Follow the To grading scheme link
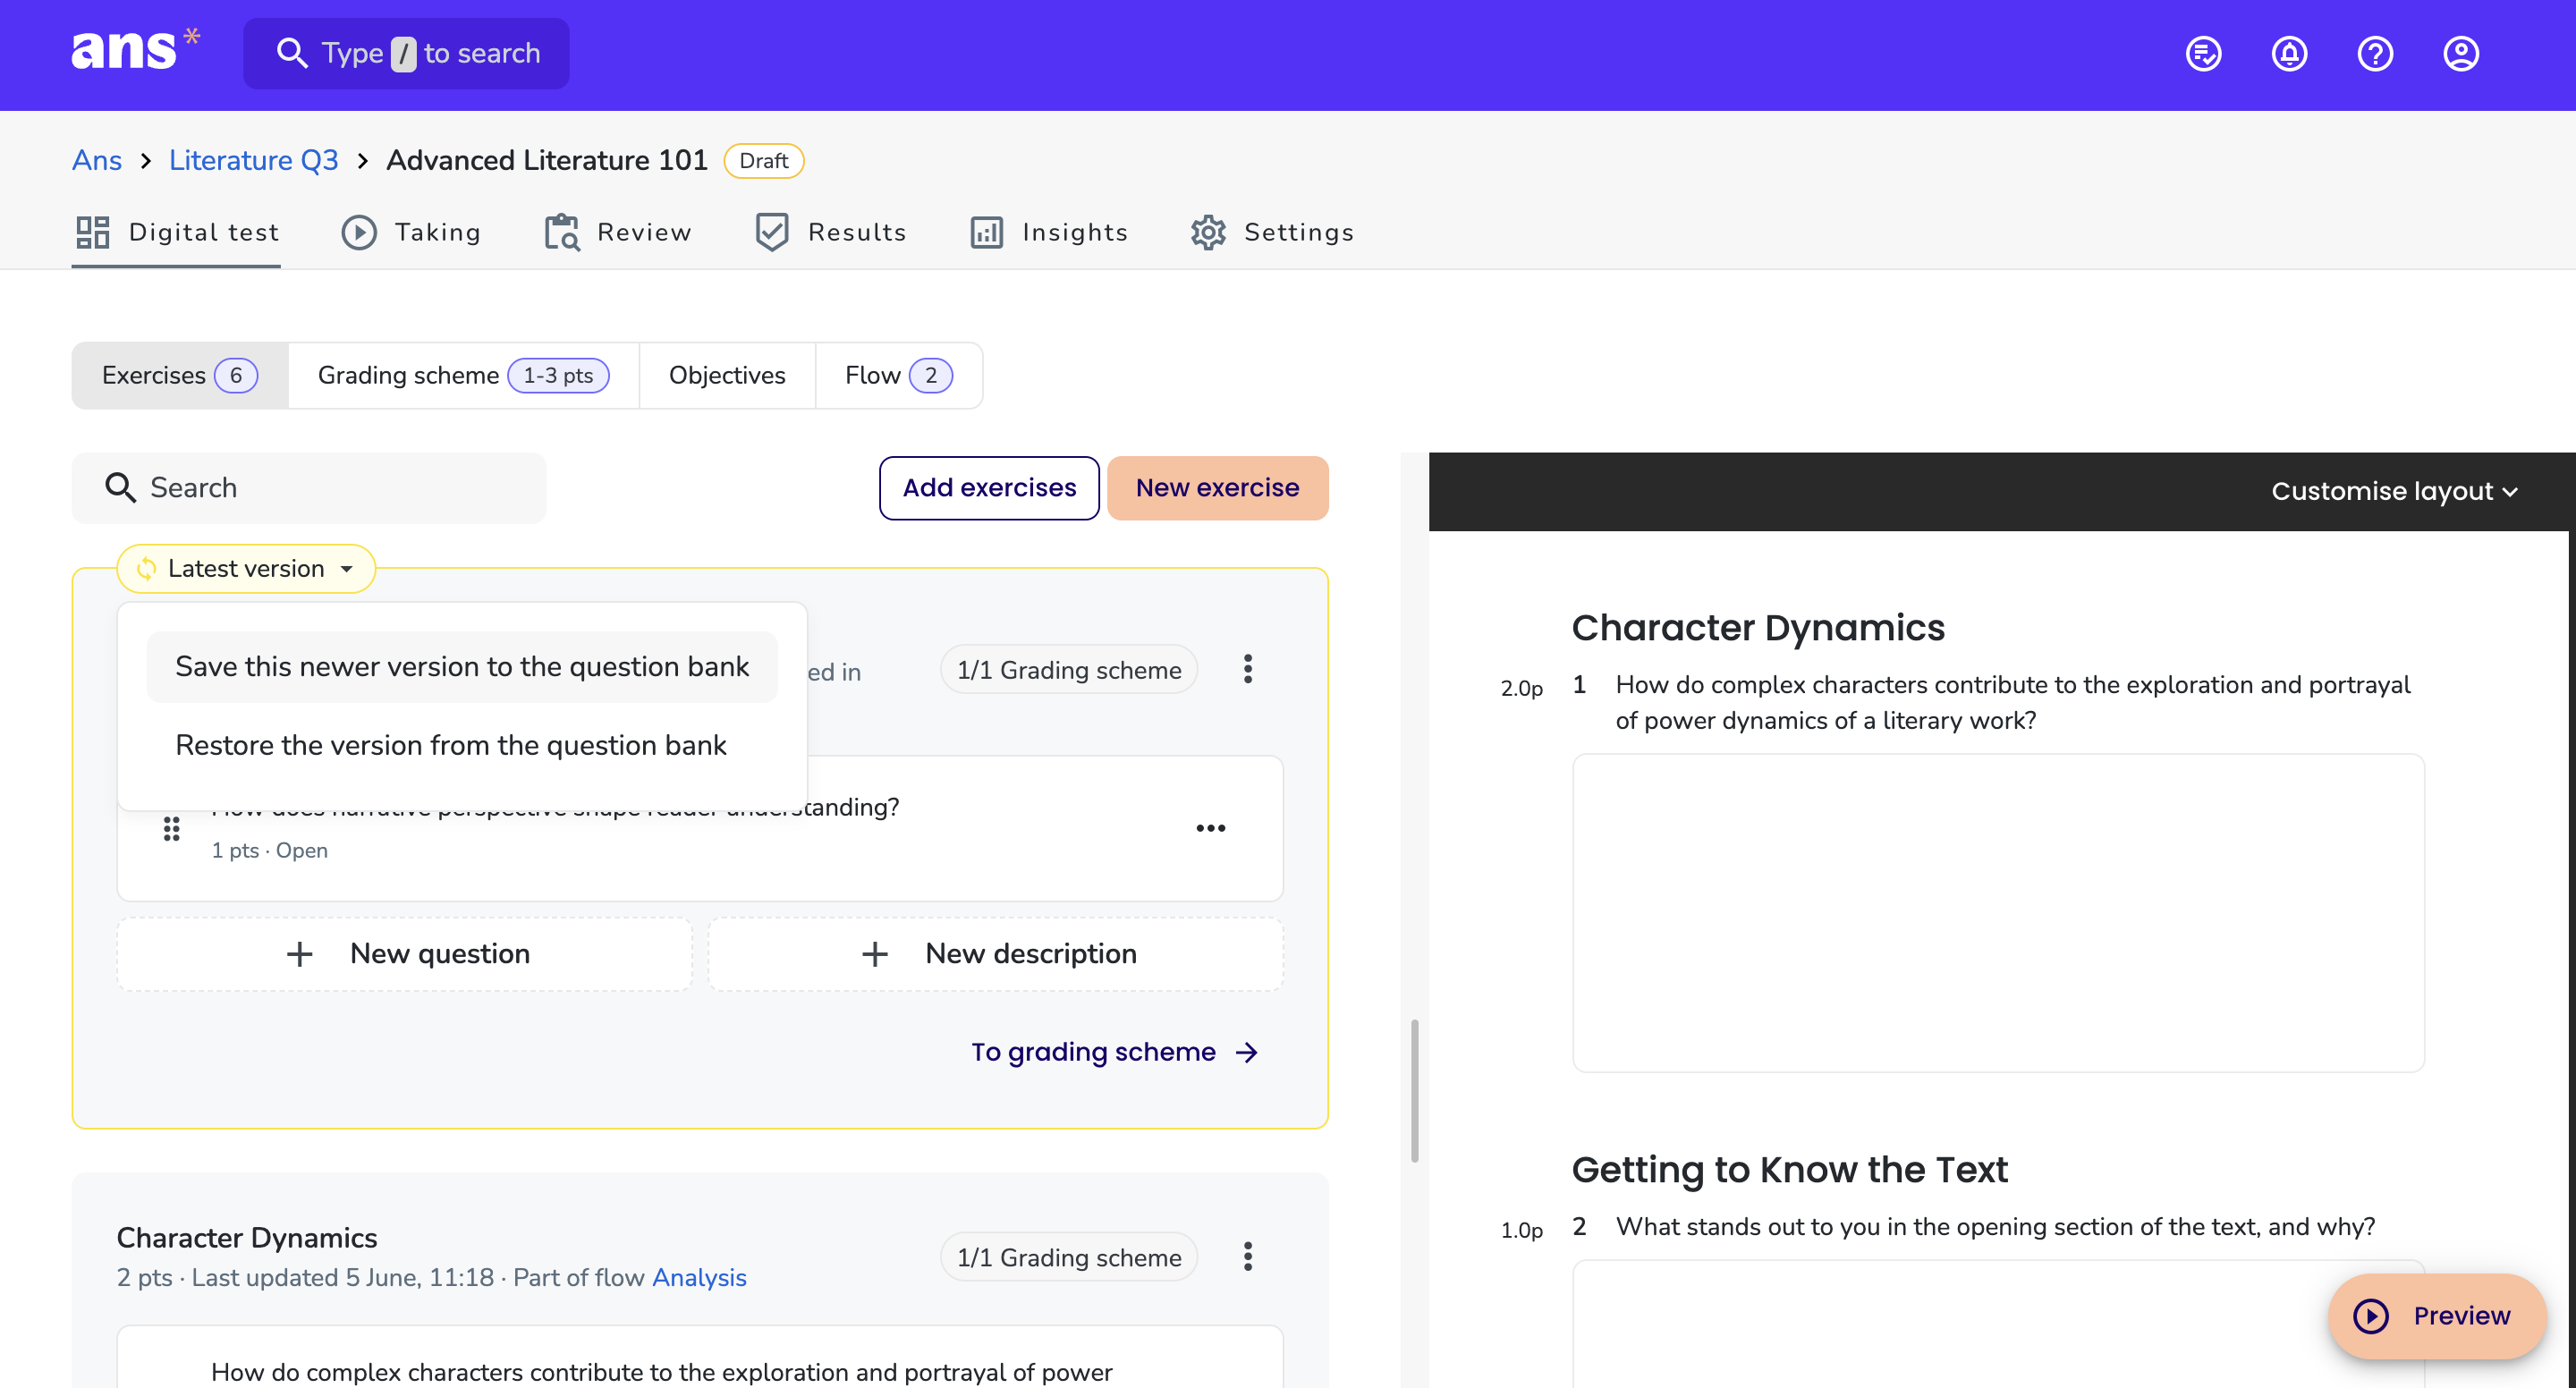Screen dimensions: 2576x1388 [x=1114, y=1052]
